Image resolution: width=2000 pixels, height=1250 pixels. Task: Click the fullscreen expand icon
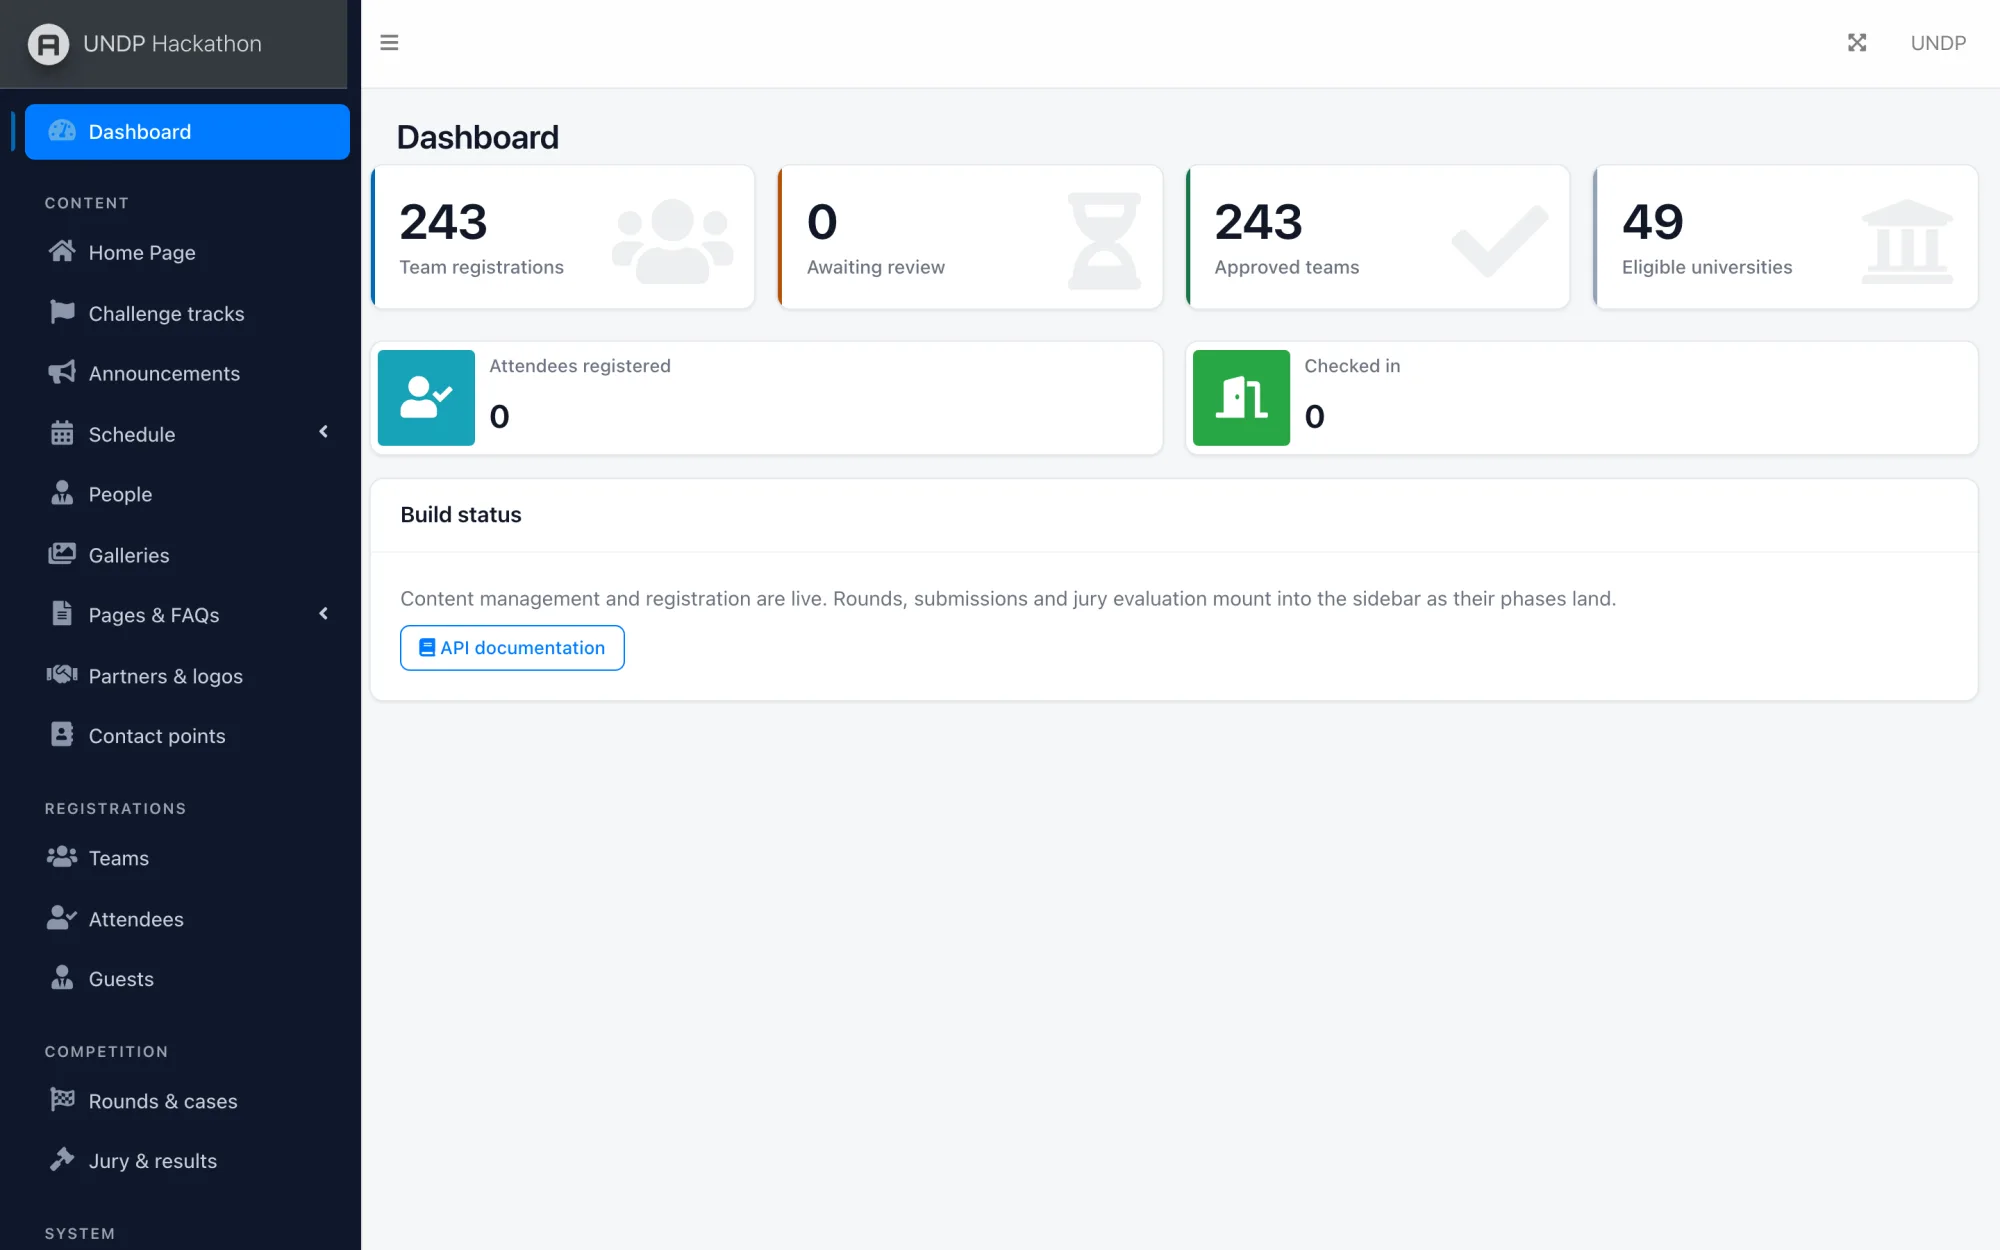pos(1857,43)
